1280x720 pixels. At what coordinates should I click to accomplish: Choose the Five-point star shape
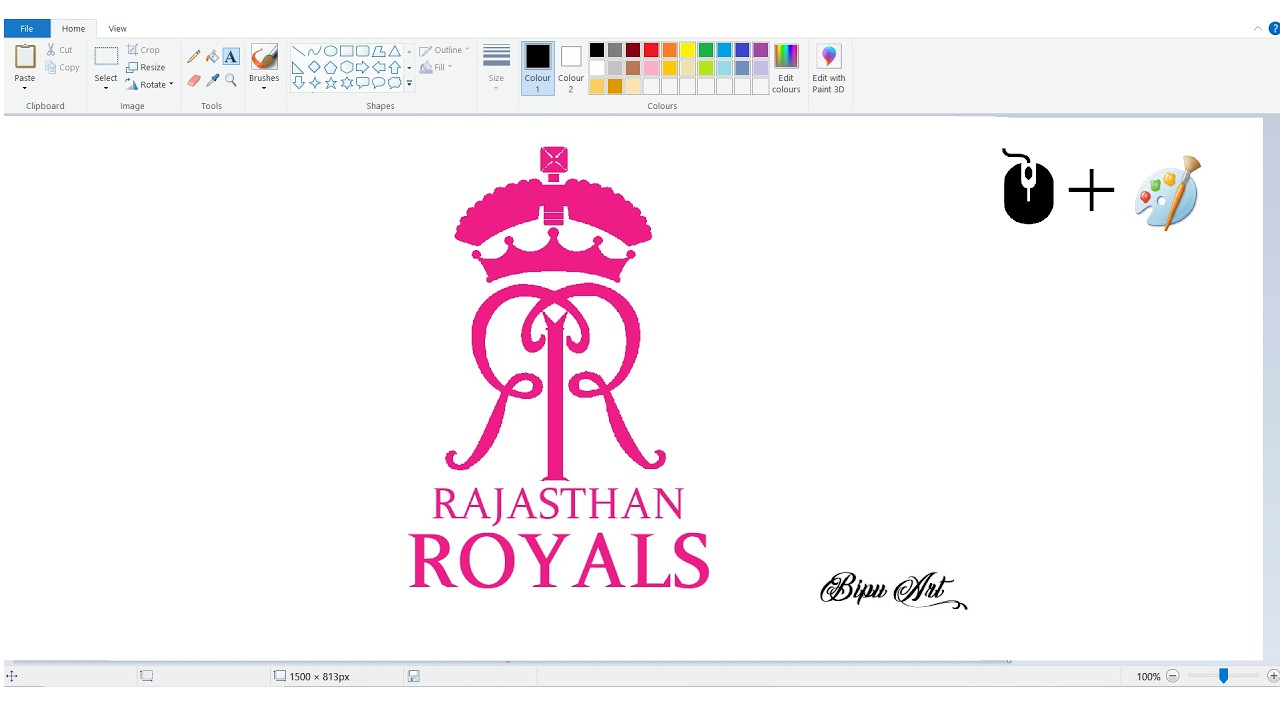330,83
